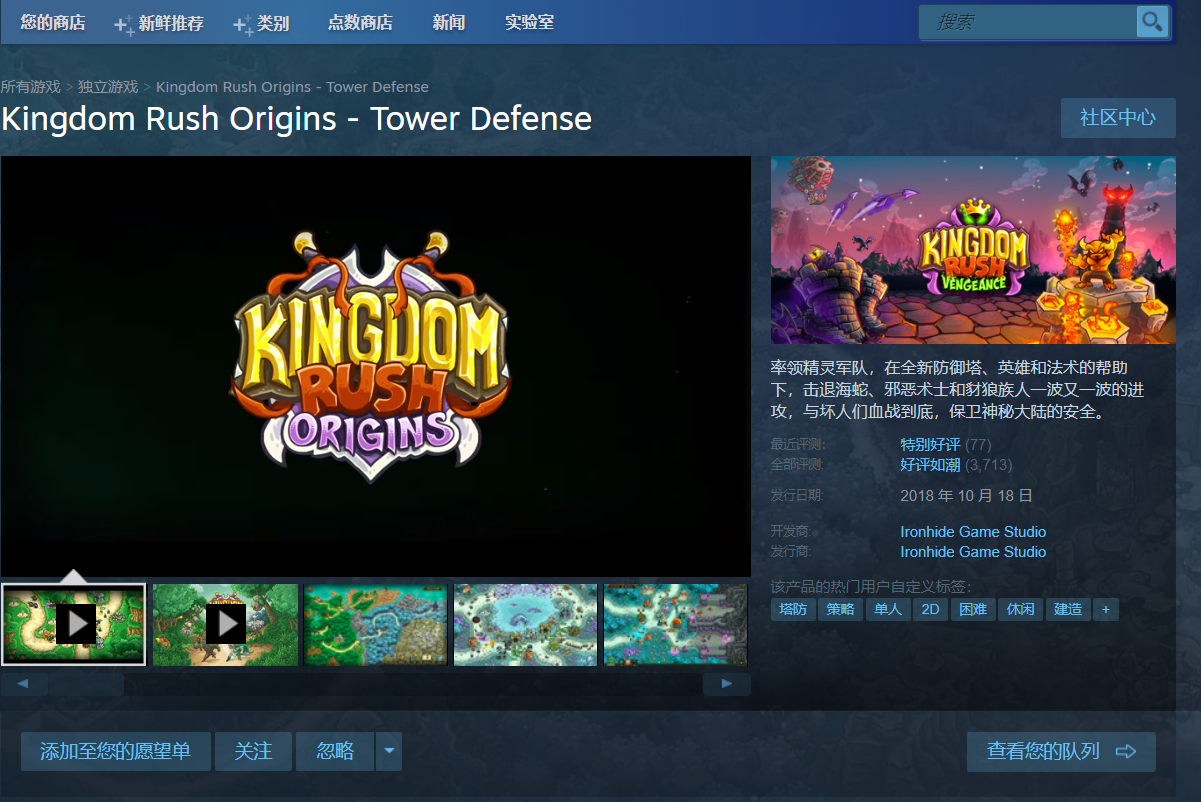Select the 2D tag
This screenshot has height=802, width=1201.
931,609
